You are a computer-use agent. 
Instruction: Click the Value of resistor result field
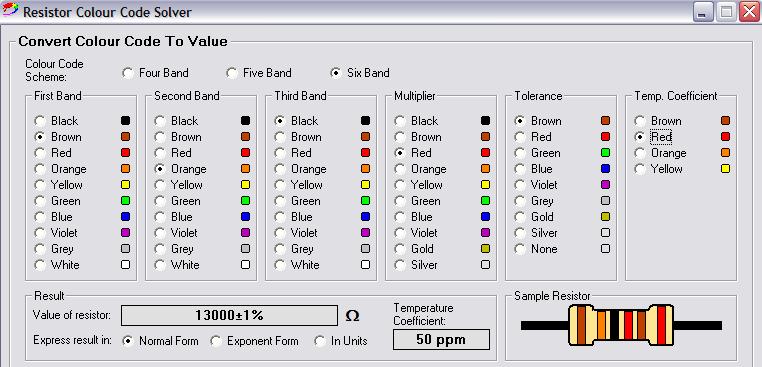229,315
